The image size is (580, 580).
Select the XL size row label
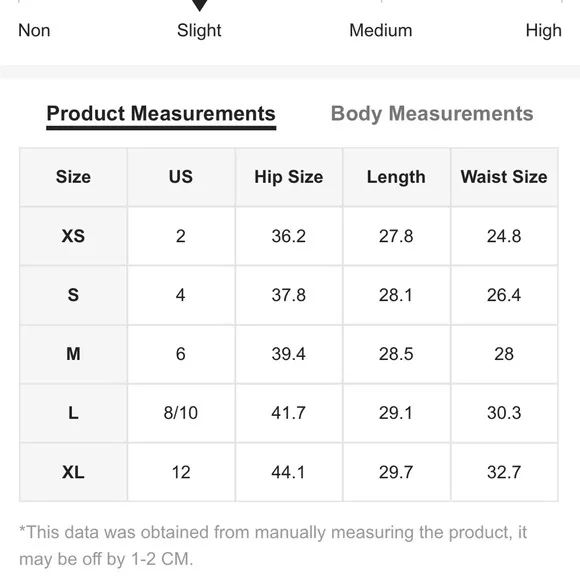point(73,472)
